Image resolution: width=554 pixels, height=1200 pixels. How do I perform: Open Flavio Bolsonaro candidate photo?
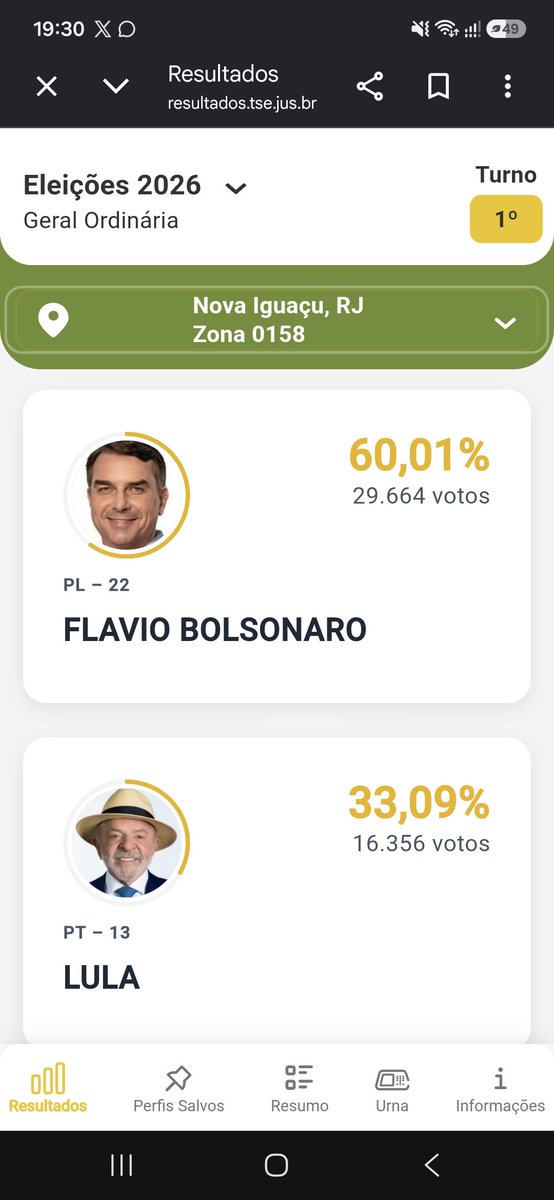pyautogui.click(x=126, y=495)
